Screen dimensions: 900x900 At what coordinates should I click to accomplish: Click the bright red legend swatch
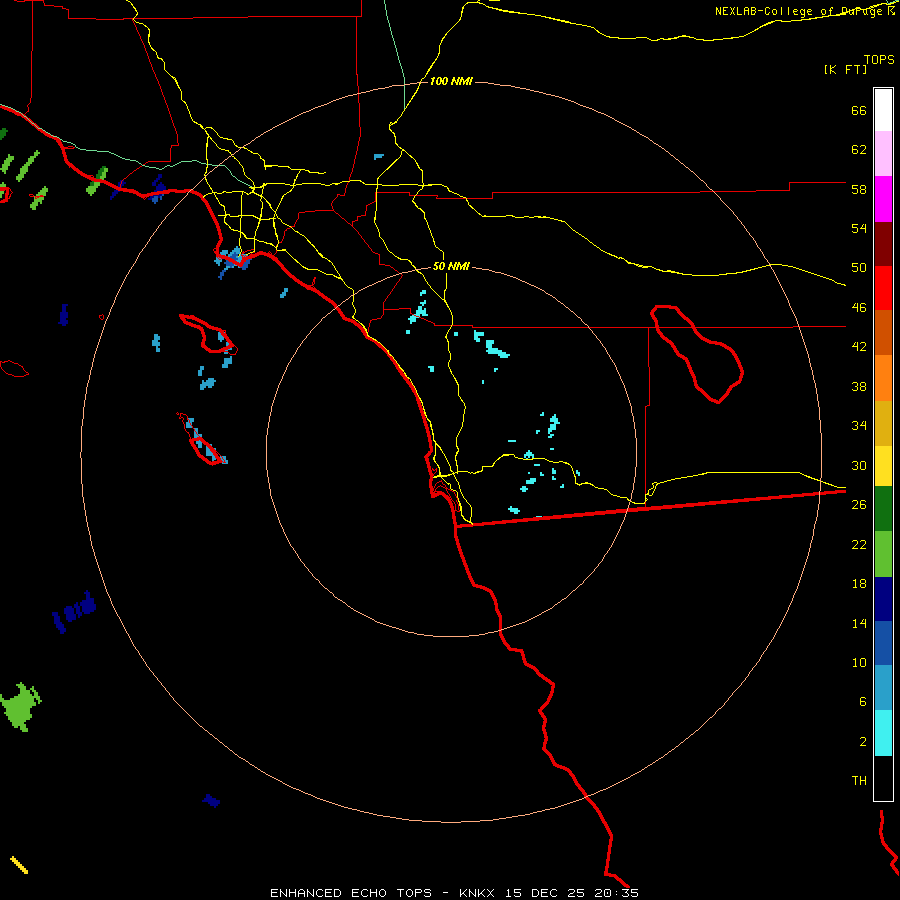click(x=883, y=288)
